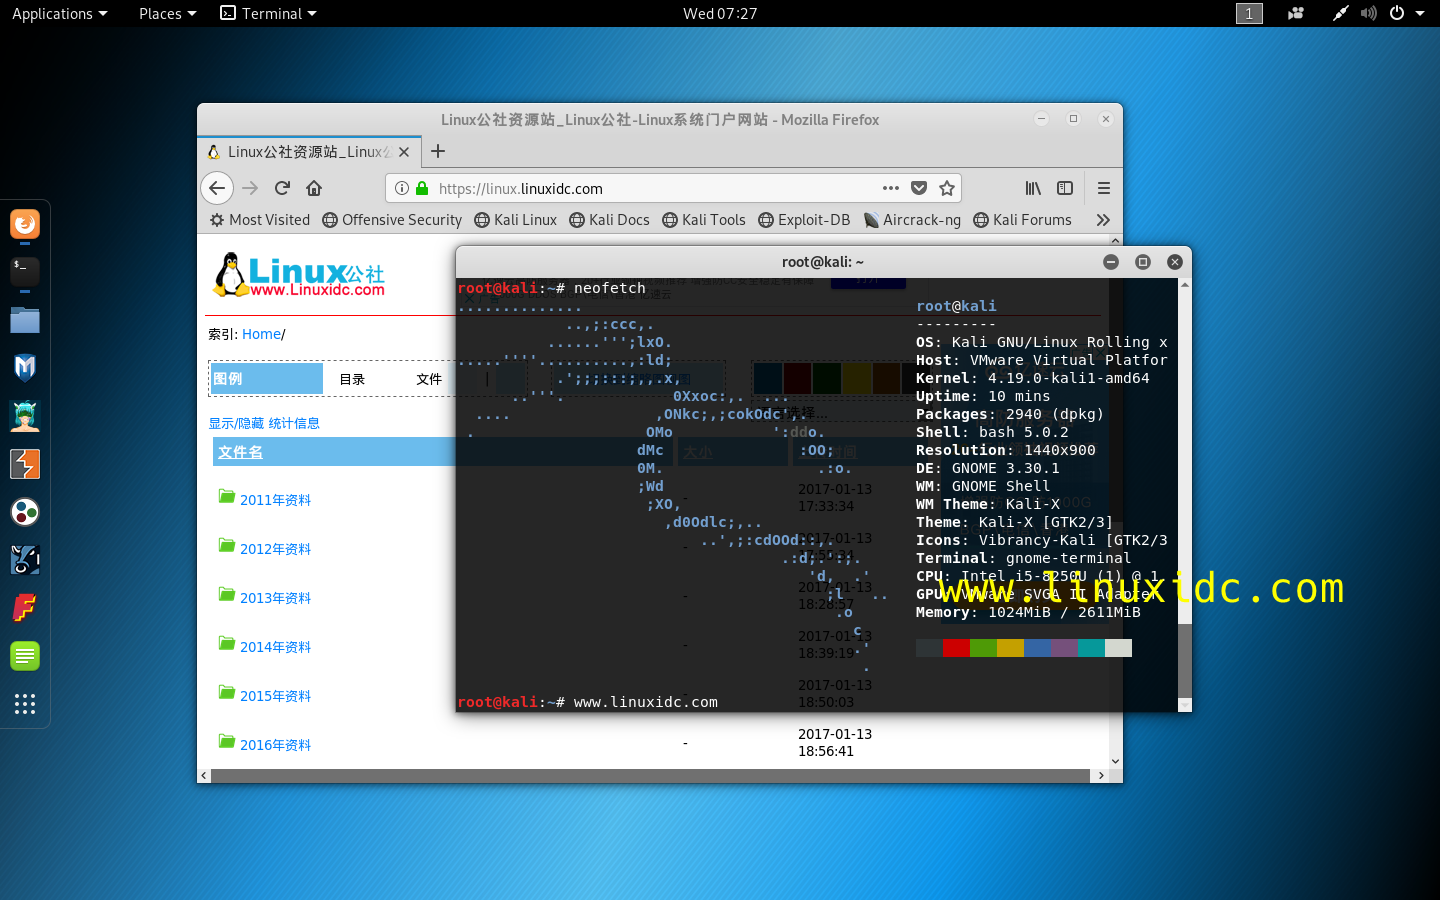Open Most Visited bookmarks
This screenshot has height=900, width=1440.
tap(260, 220)
